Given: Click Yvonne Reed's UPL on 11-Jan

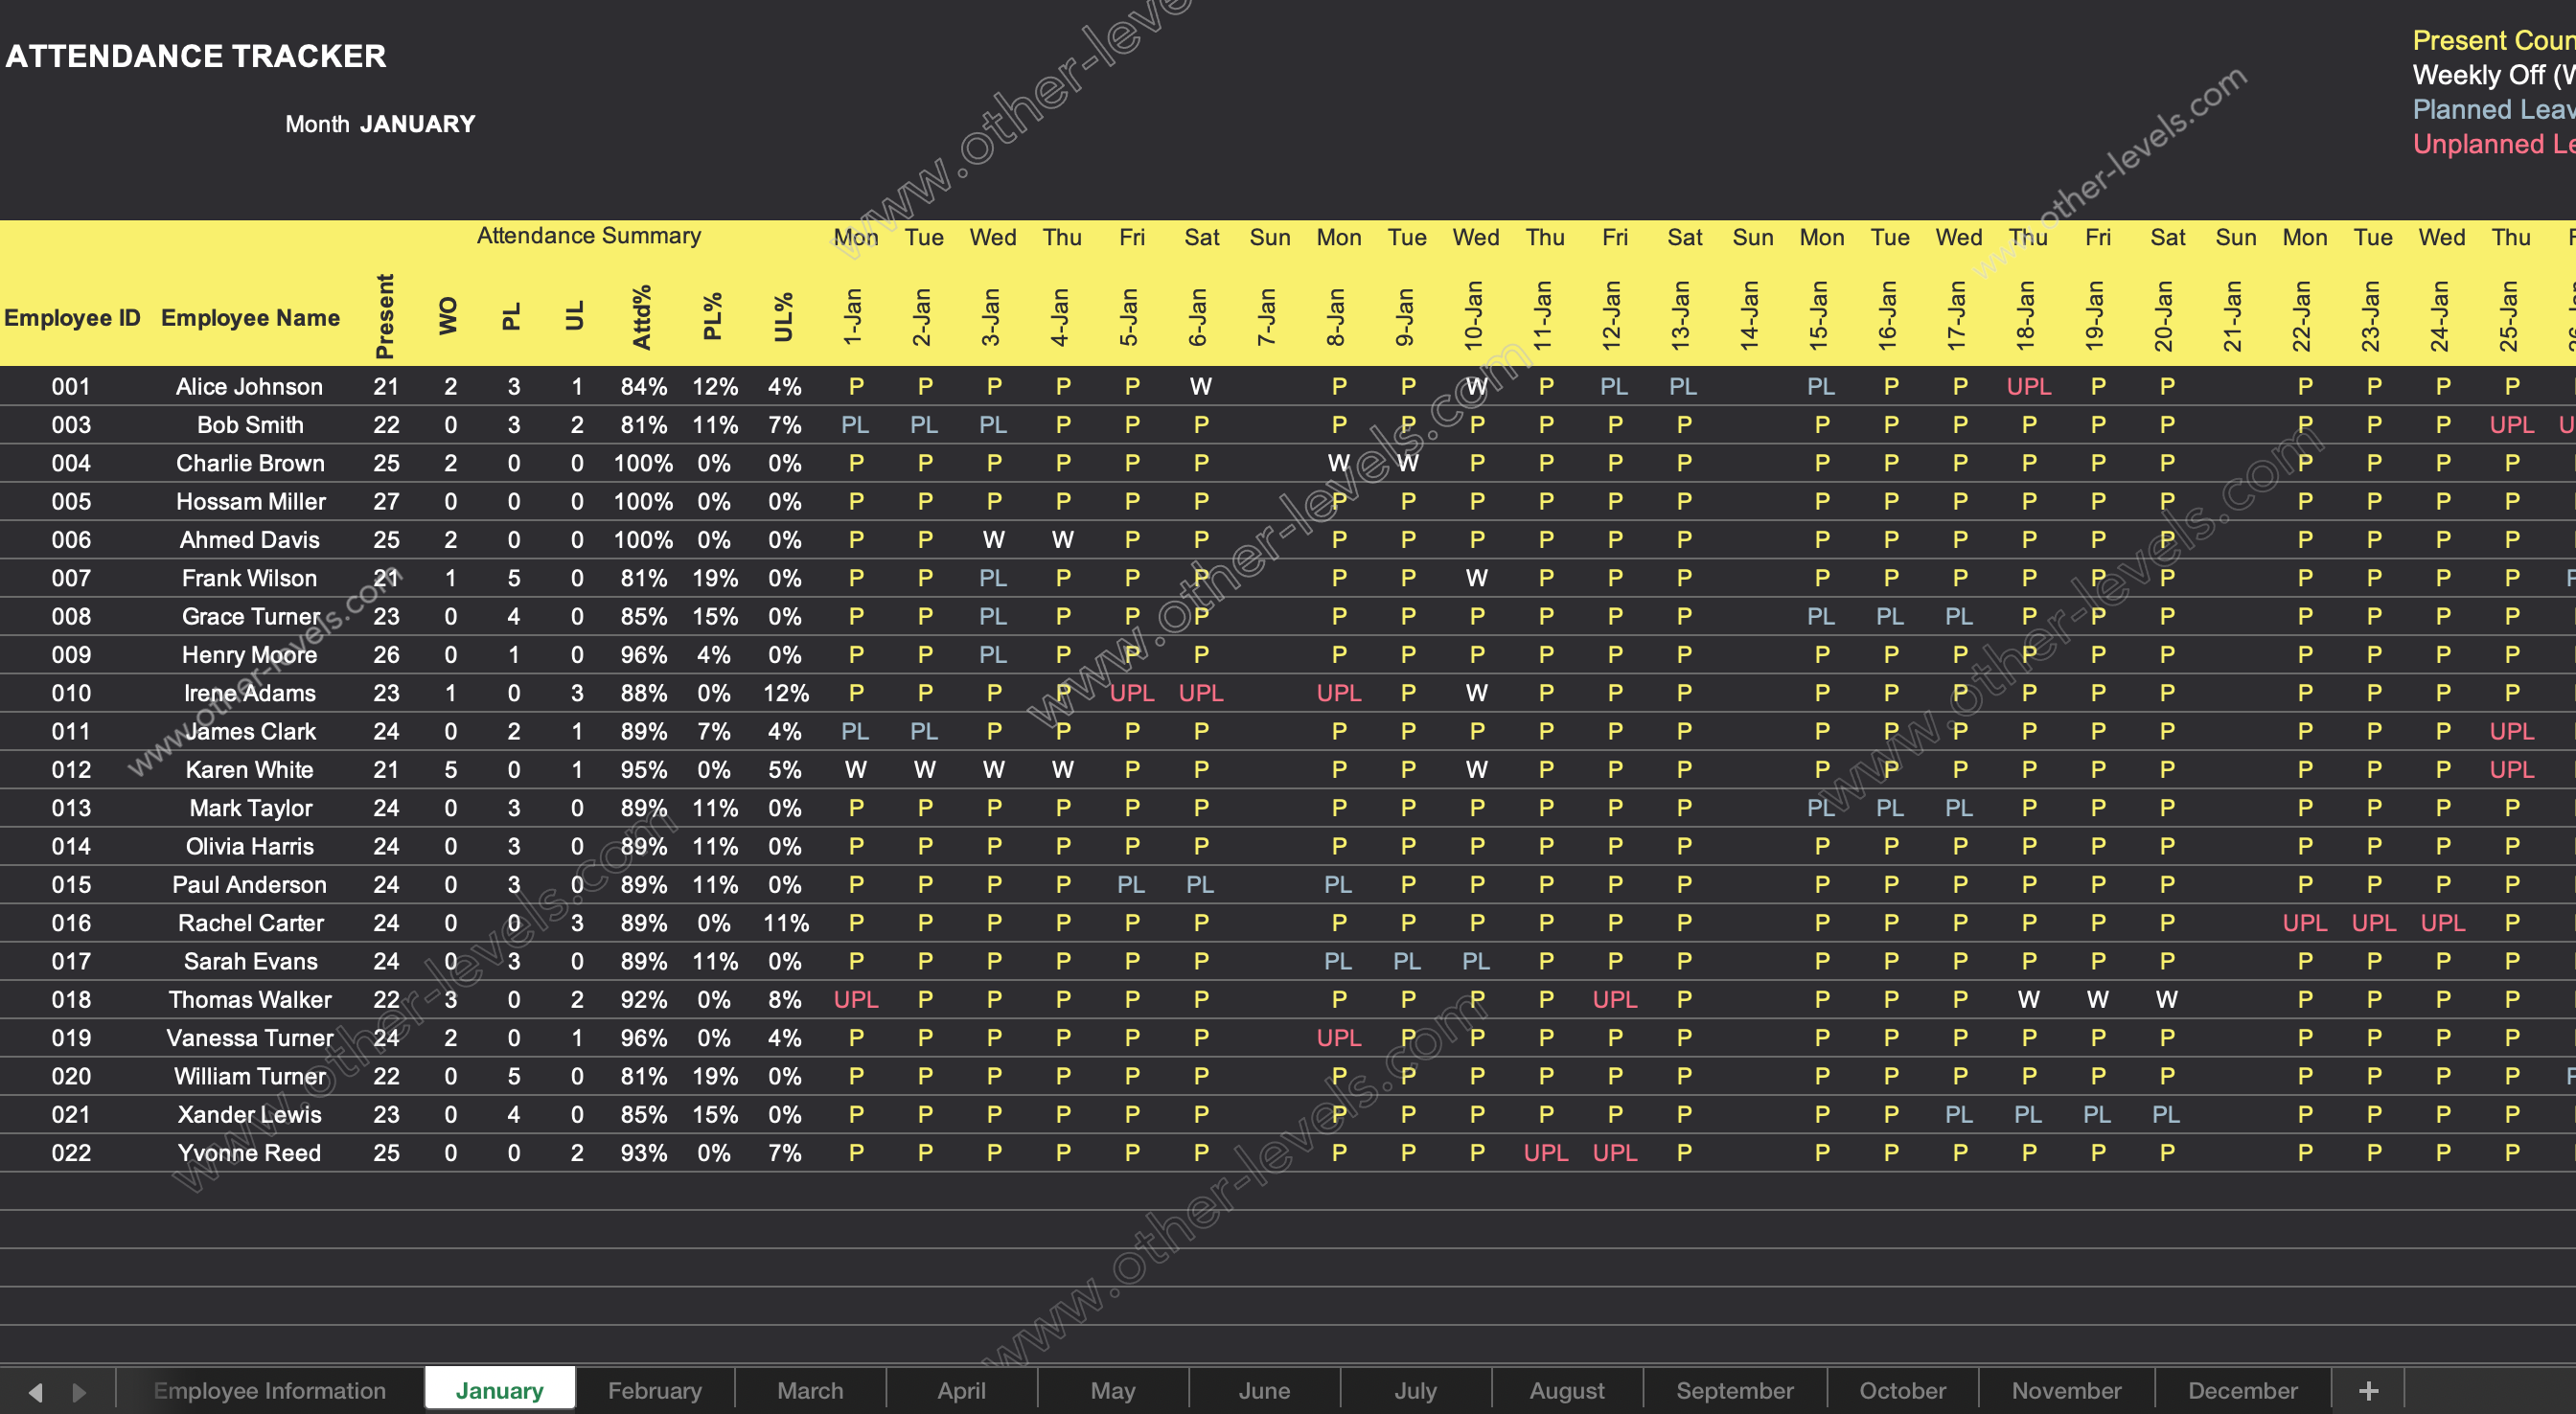Looking at the screenshot, I should (1545, 1153).
